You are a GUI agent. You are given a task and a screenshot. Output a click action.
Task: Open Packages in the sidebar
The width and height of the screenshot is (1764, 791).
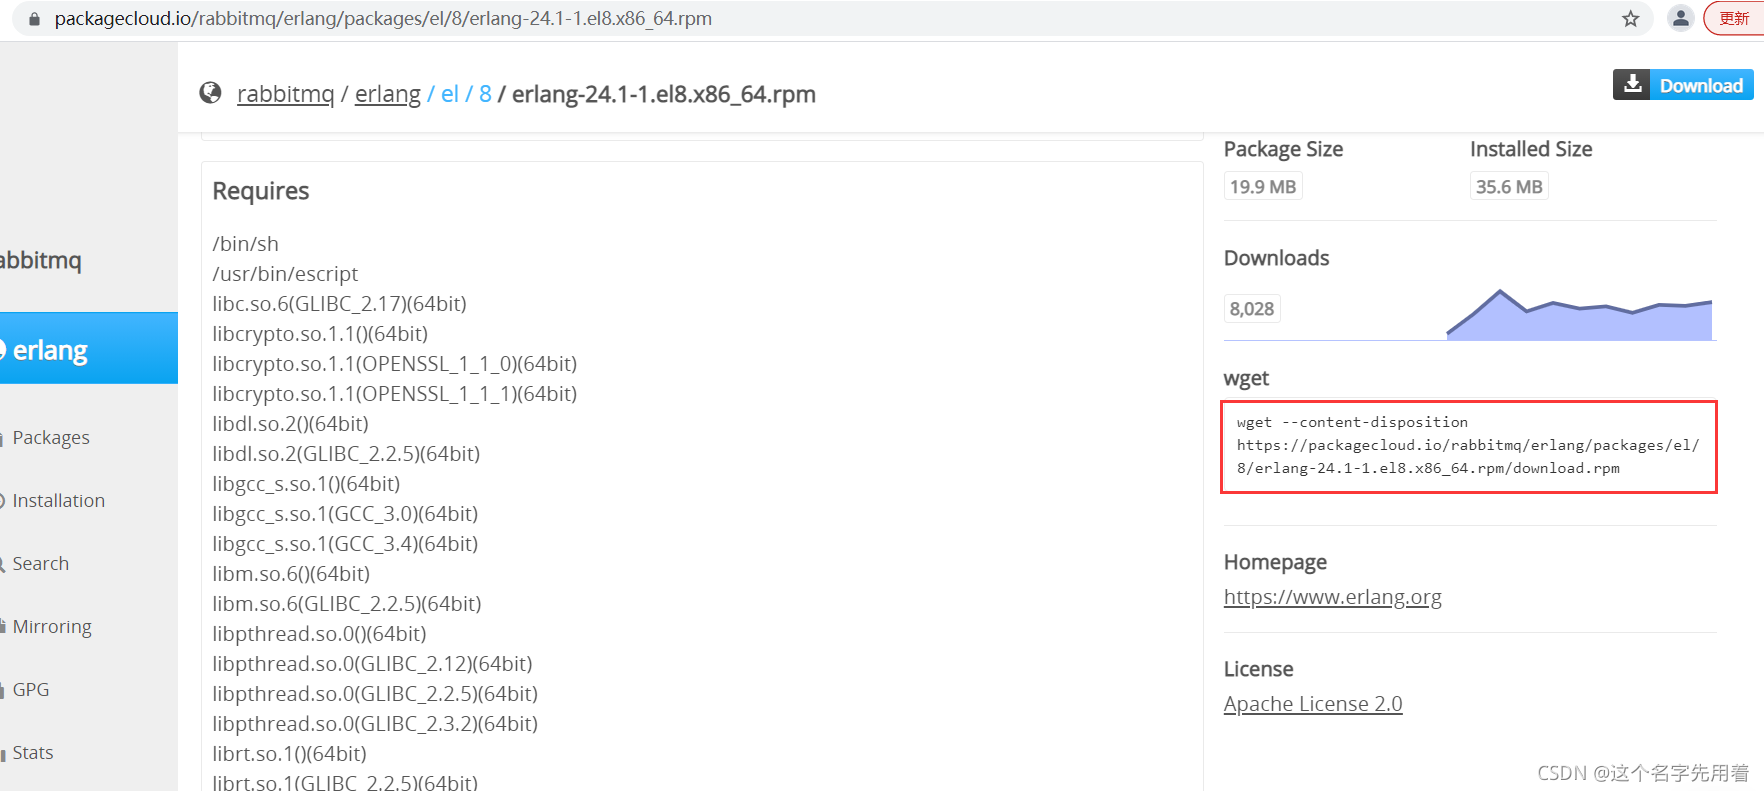click(x=50, y=438)
